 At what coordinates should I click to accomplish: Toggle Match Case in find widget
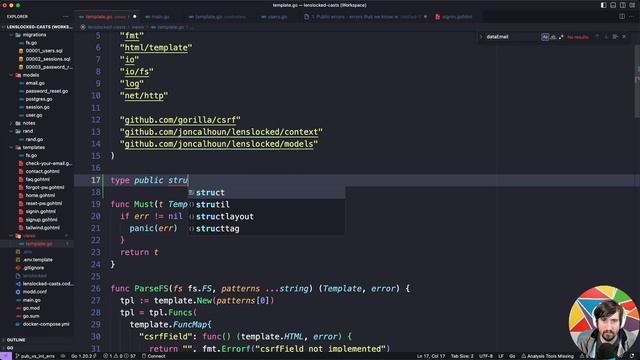click(x=545, y=37)
